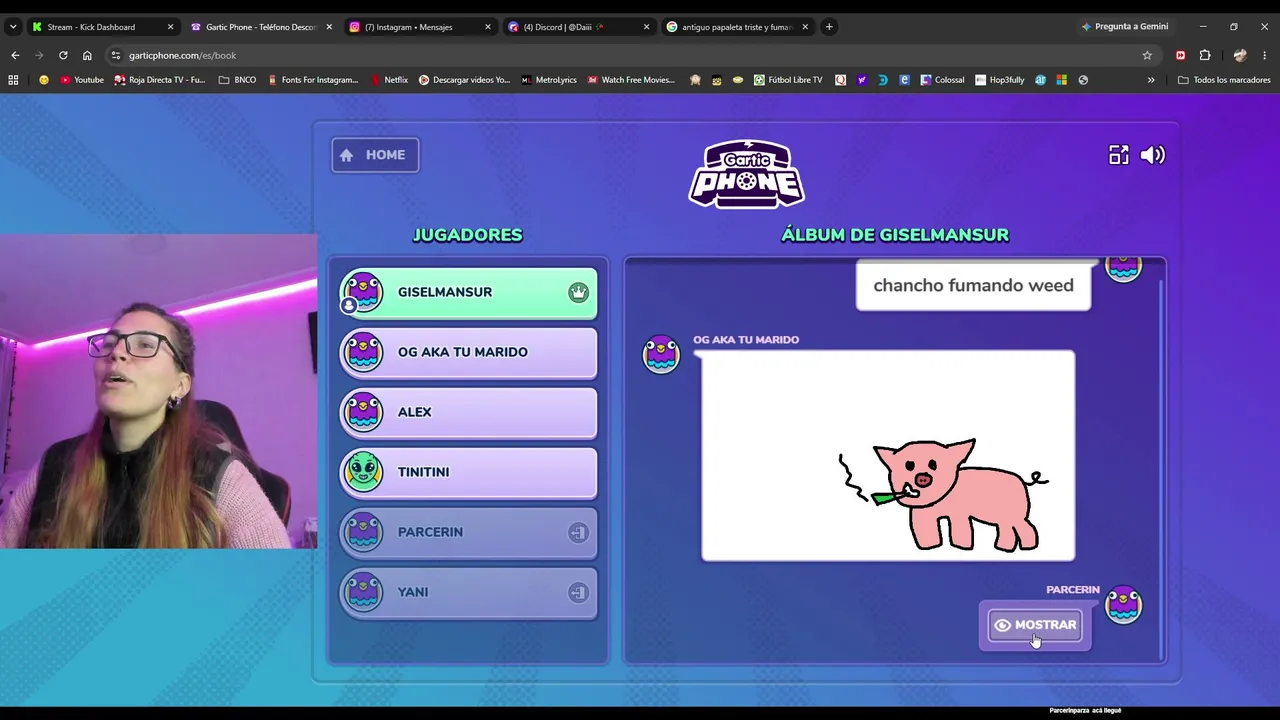Image resolution: width=1280 pixels, height=720 pixels.
Task: Close the Instagram tab
Action: point(488,27)
